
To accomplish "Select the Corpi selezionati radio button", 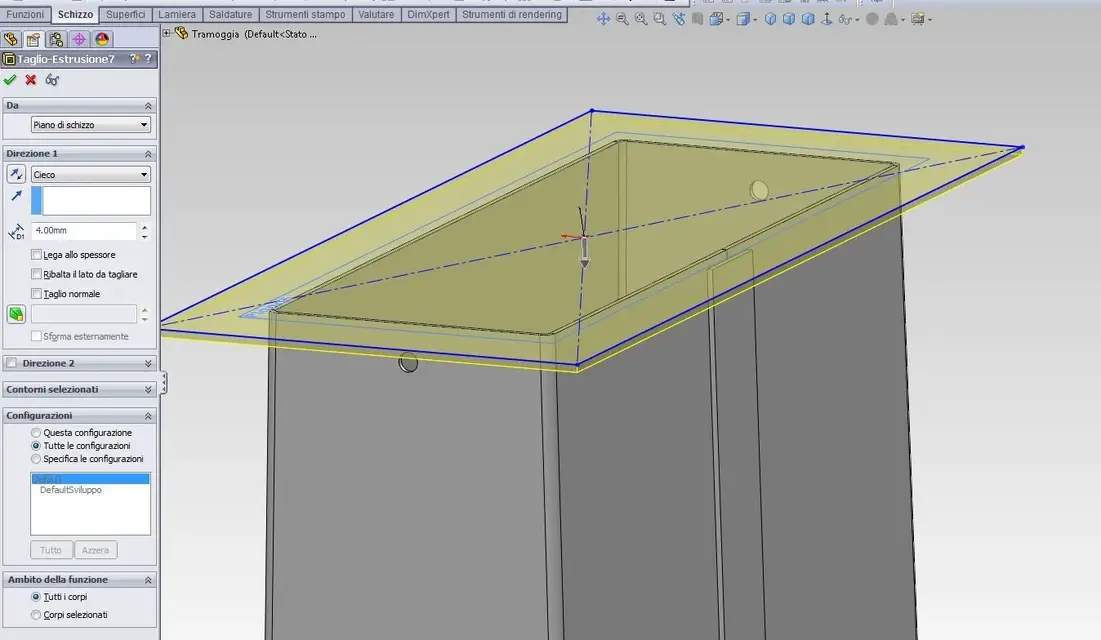I will point(36,615).
